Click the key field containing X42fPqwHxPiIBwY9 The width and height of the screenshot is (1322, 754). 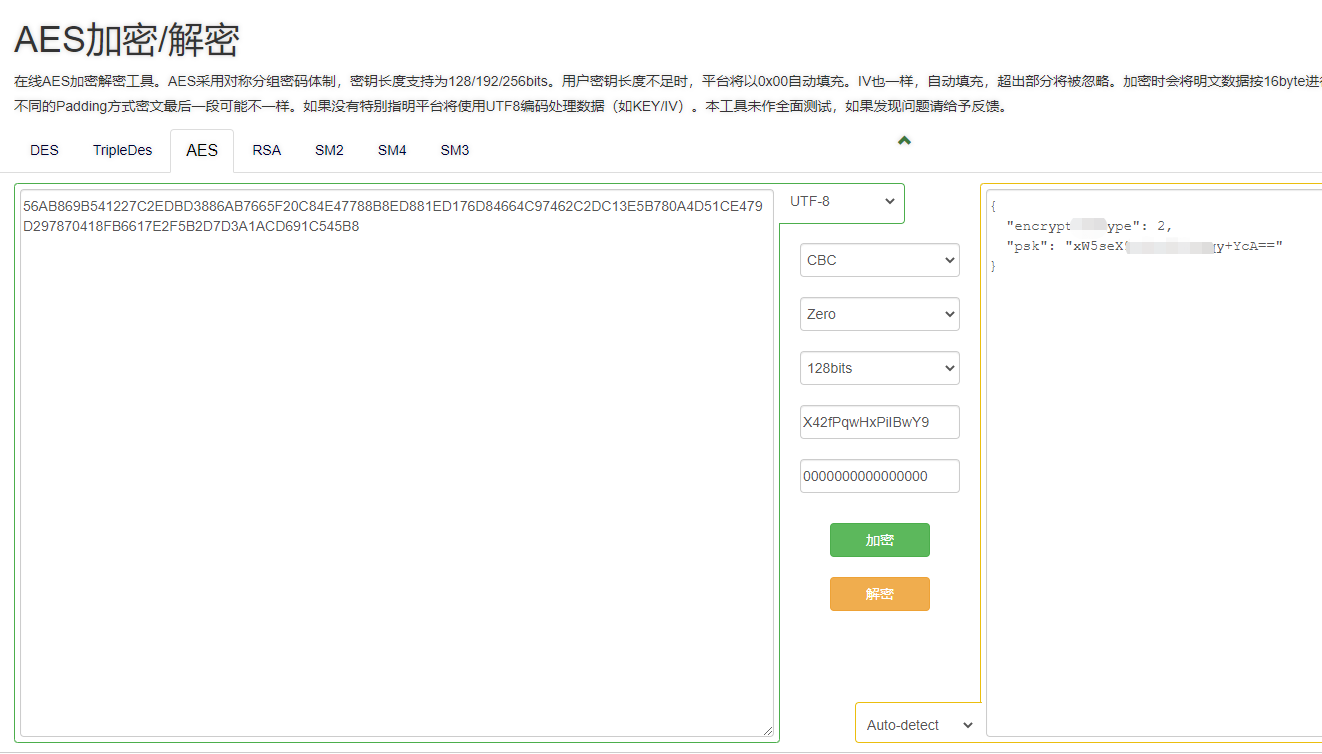[x=880, y=422]
